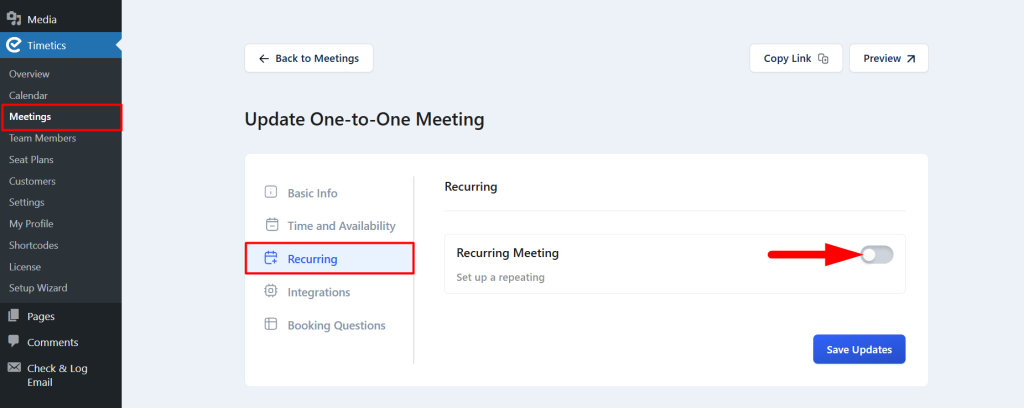Click Save Updates button
Viewport: 1024px width, 408px height.
coord(859,349)
